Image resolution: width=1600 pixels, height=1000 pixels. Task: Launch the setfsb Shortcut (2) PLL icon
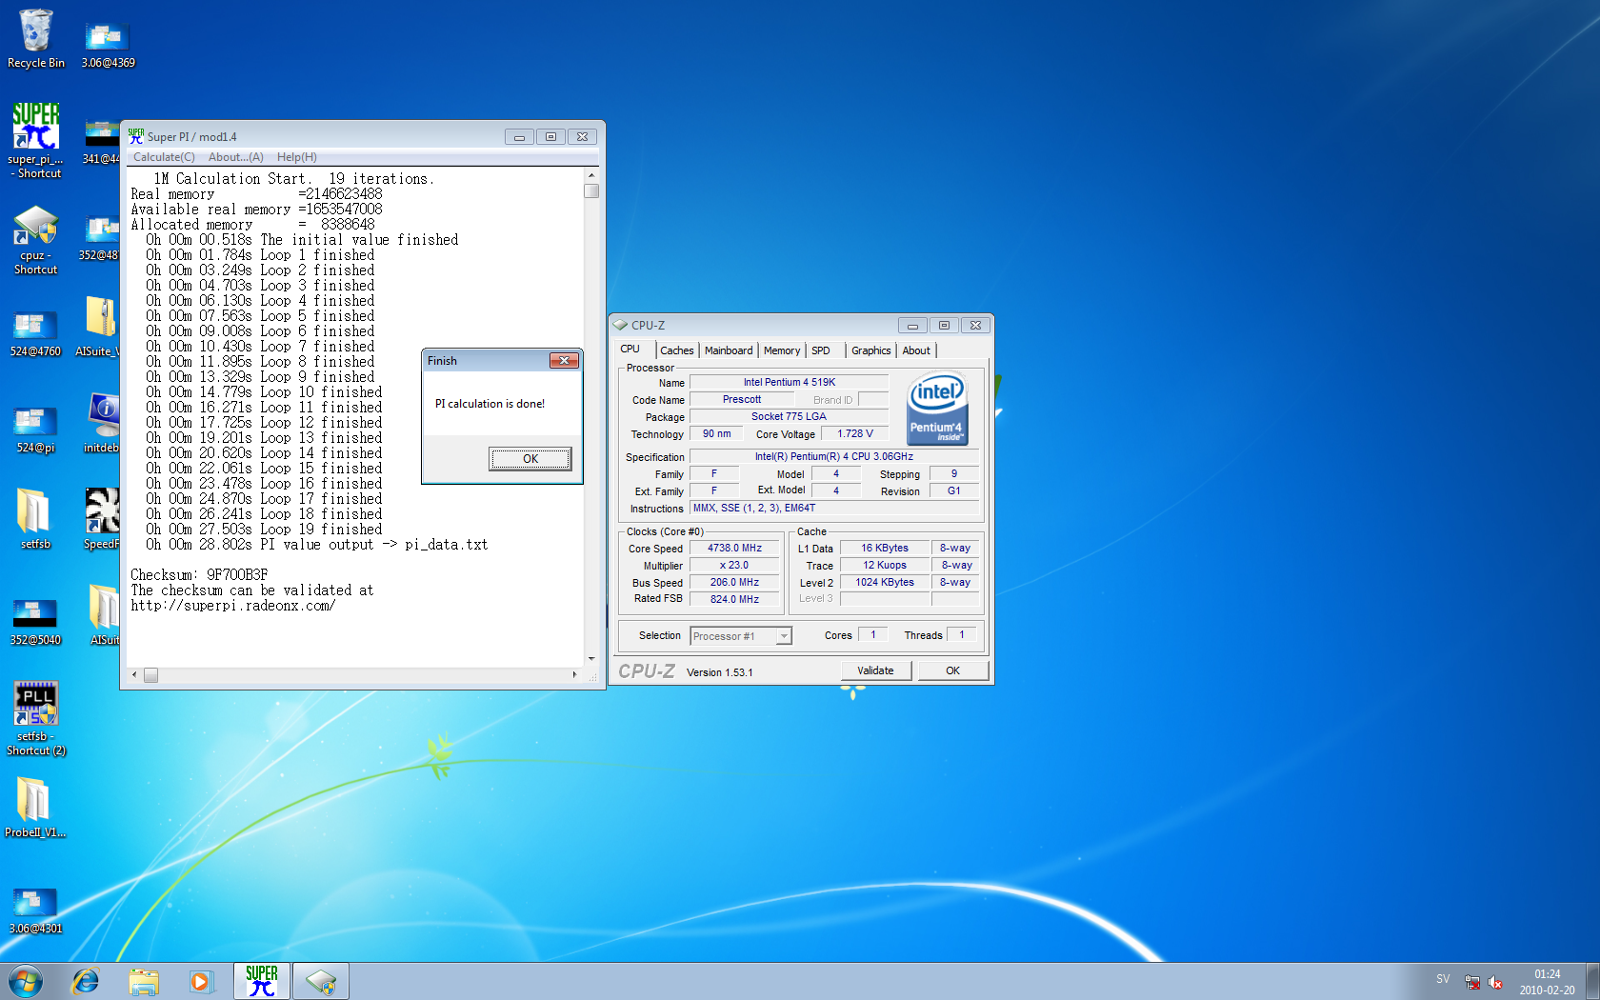pos(36,718)
